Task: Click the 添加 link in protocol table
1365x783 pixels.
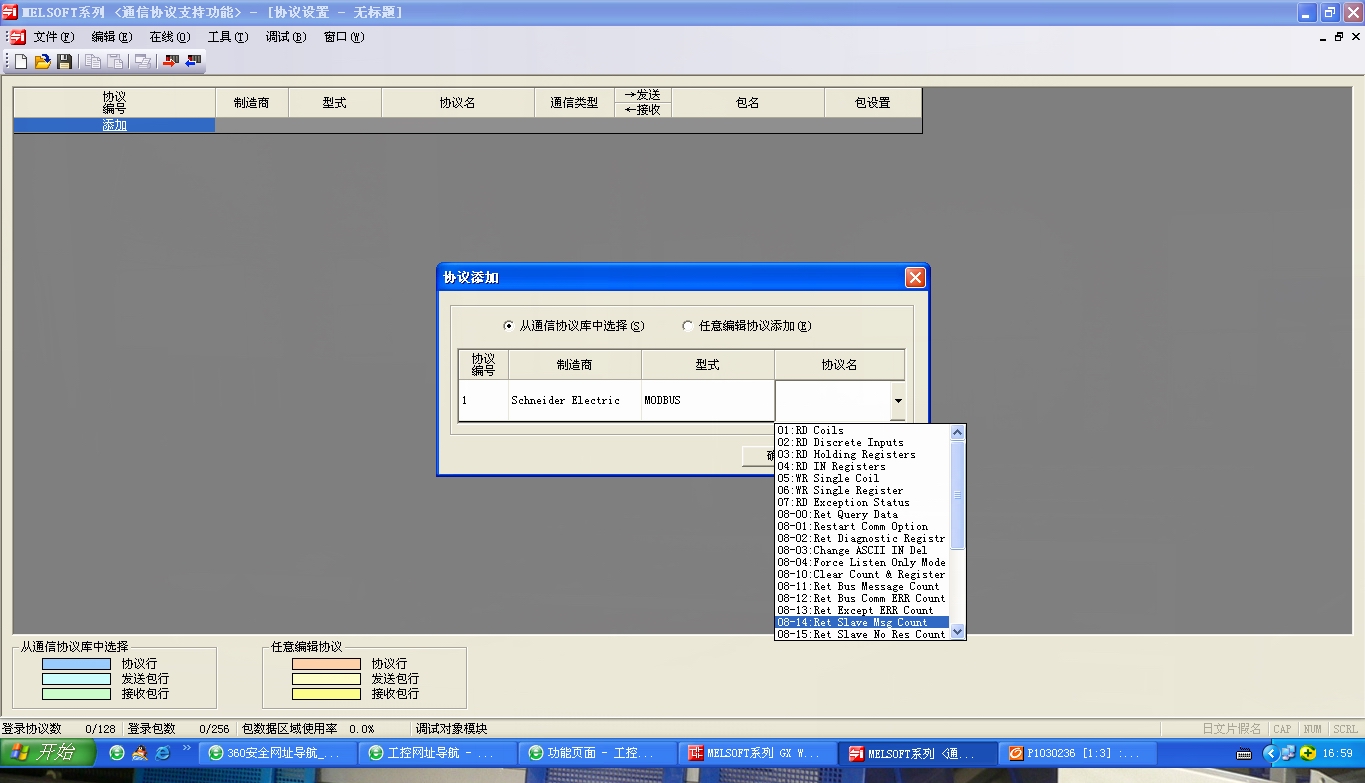Action: click(x=114, y=126)
